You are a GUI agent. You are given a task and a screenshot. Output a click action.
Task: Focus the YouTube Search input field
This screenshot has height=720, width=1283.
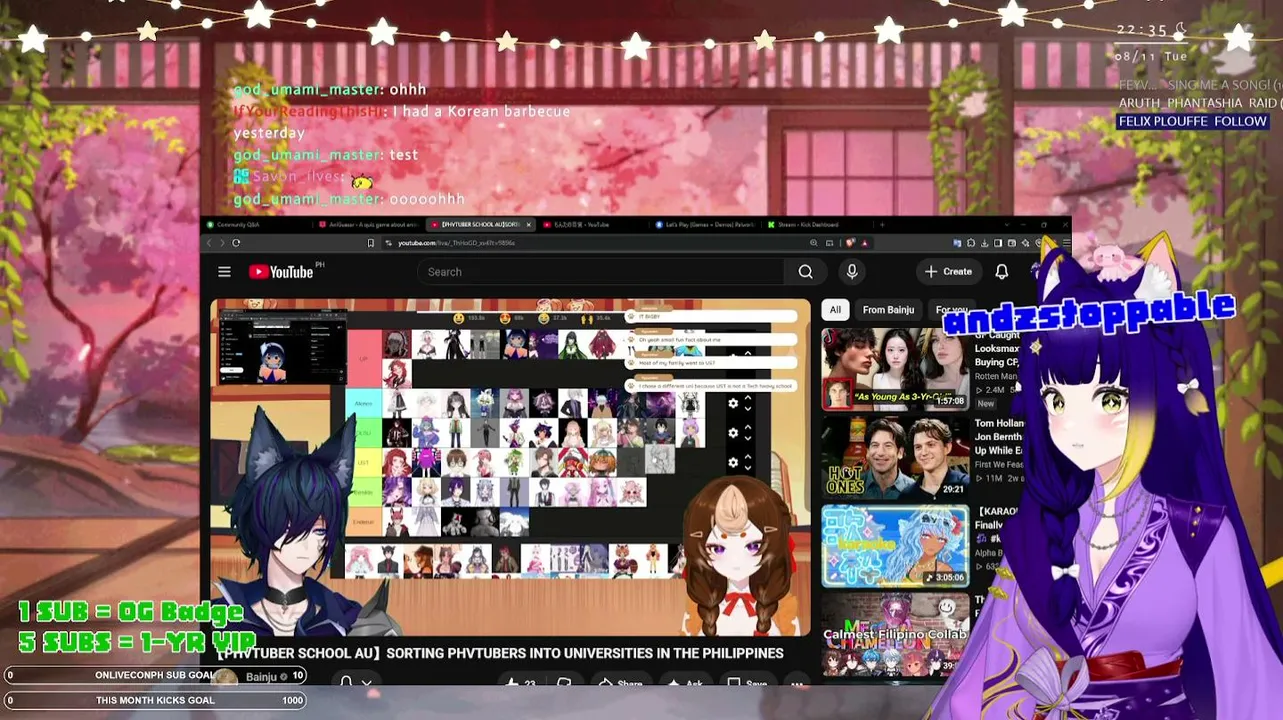[x=600, y=272]
